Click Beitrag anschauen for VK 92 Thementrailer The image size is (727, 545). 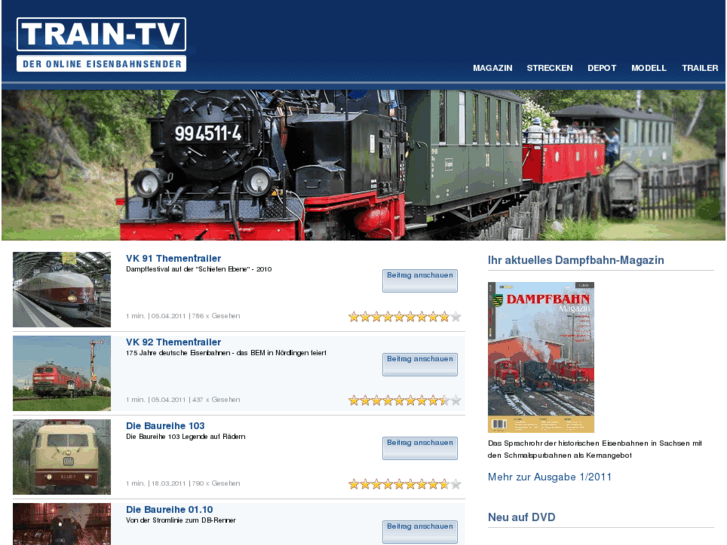coord(420,365)
